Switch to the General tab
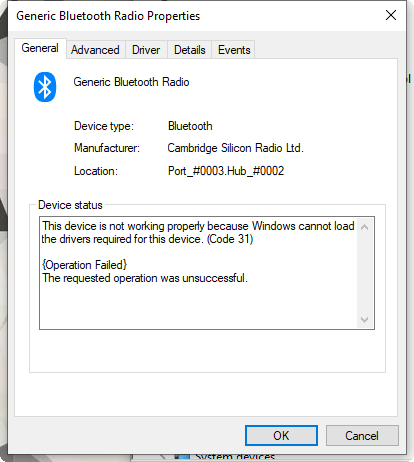The height and width of the screenshot is (462, 414). 40,48
